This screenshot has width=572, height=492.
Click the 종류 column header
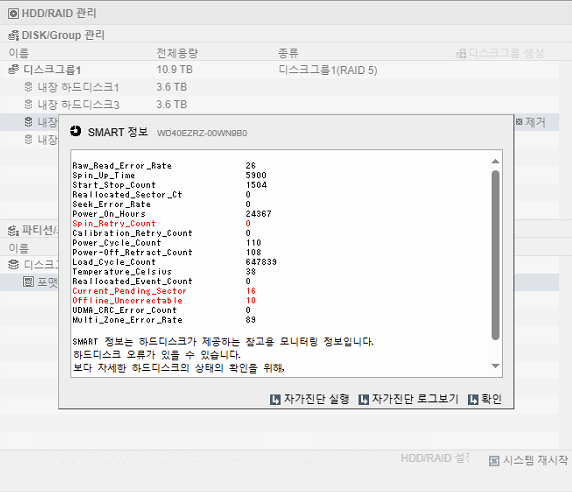click(288, 53)
